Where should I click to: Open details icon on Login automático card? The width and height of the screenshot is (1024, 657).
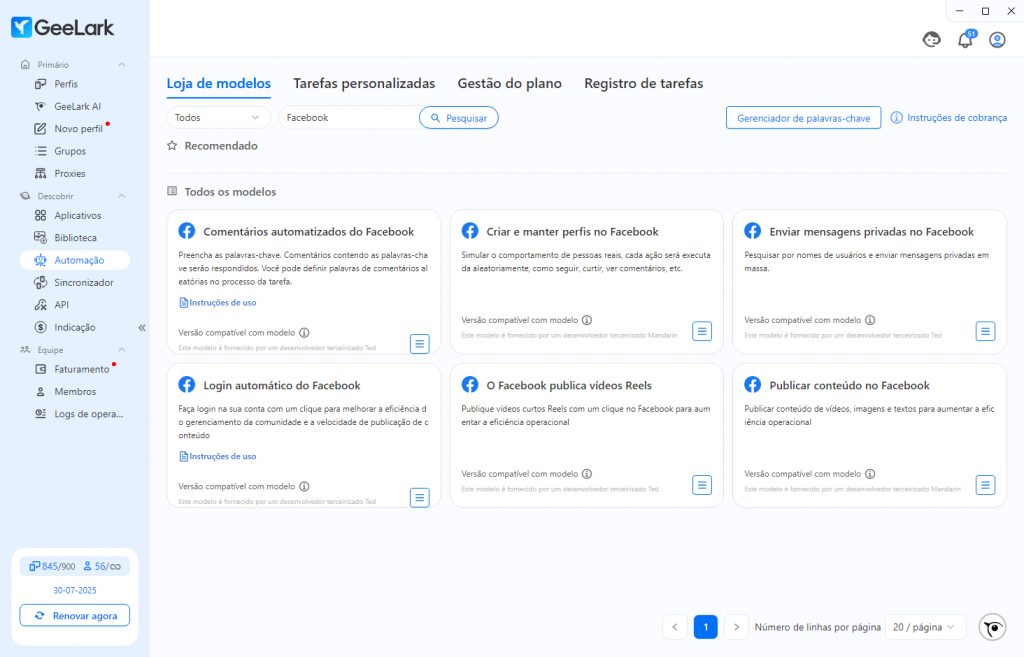click(x=419, y=498)
